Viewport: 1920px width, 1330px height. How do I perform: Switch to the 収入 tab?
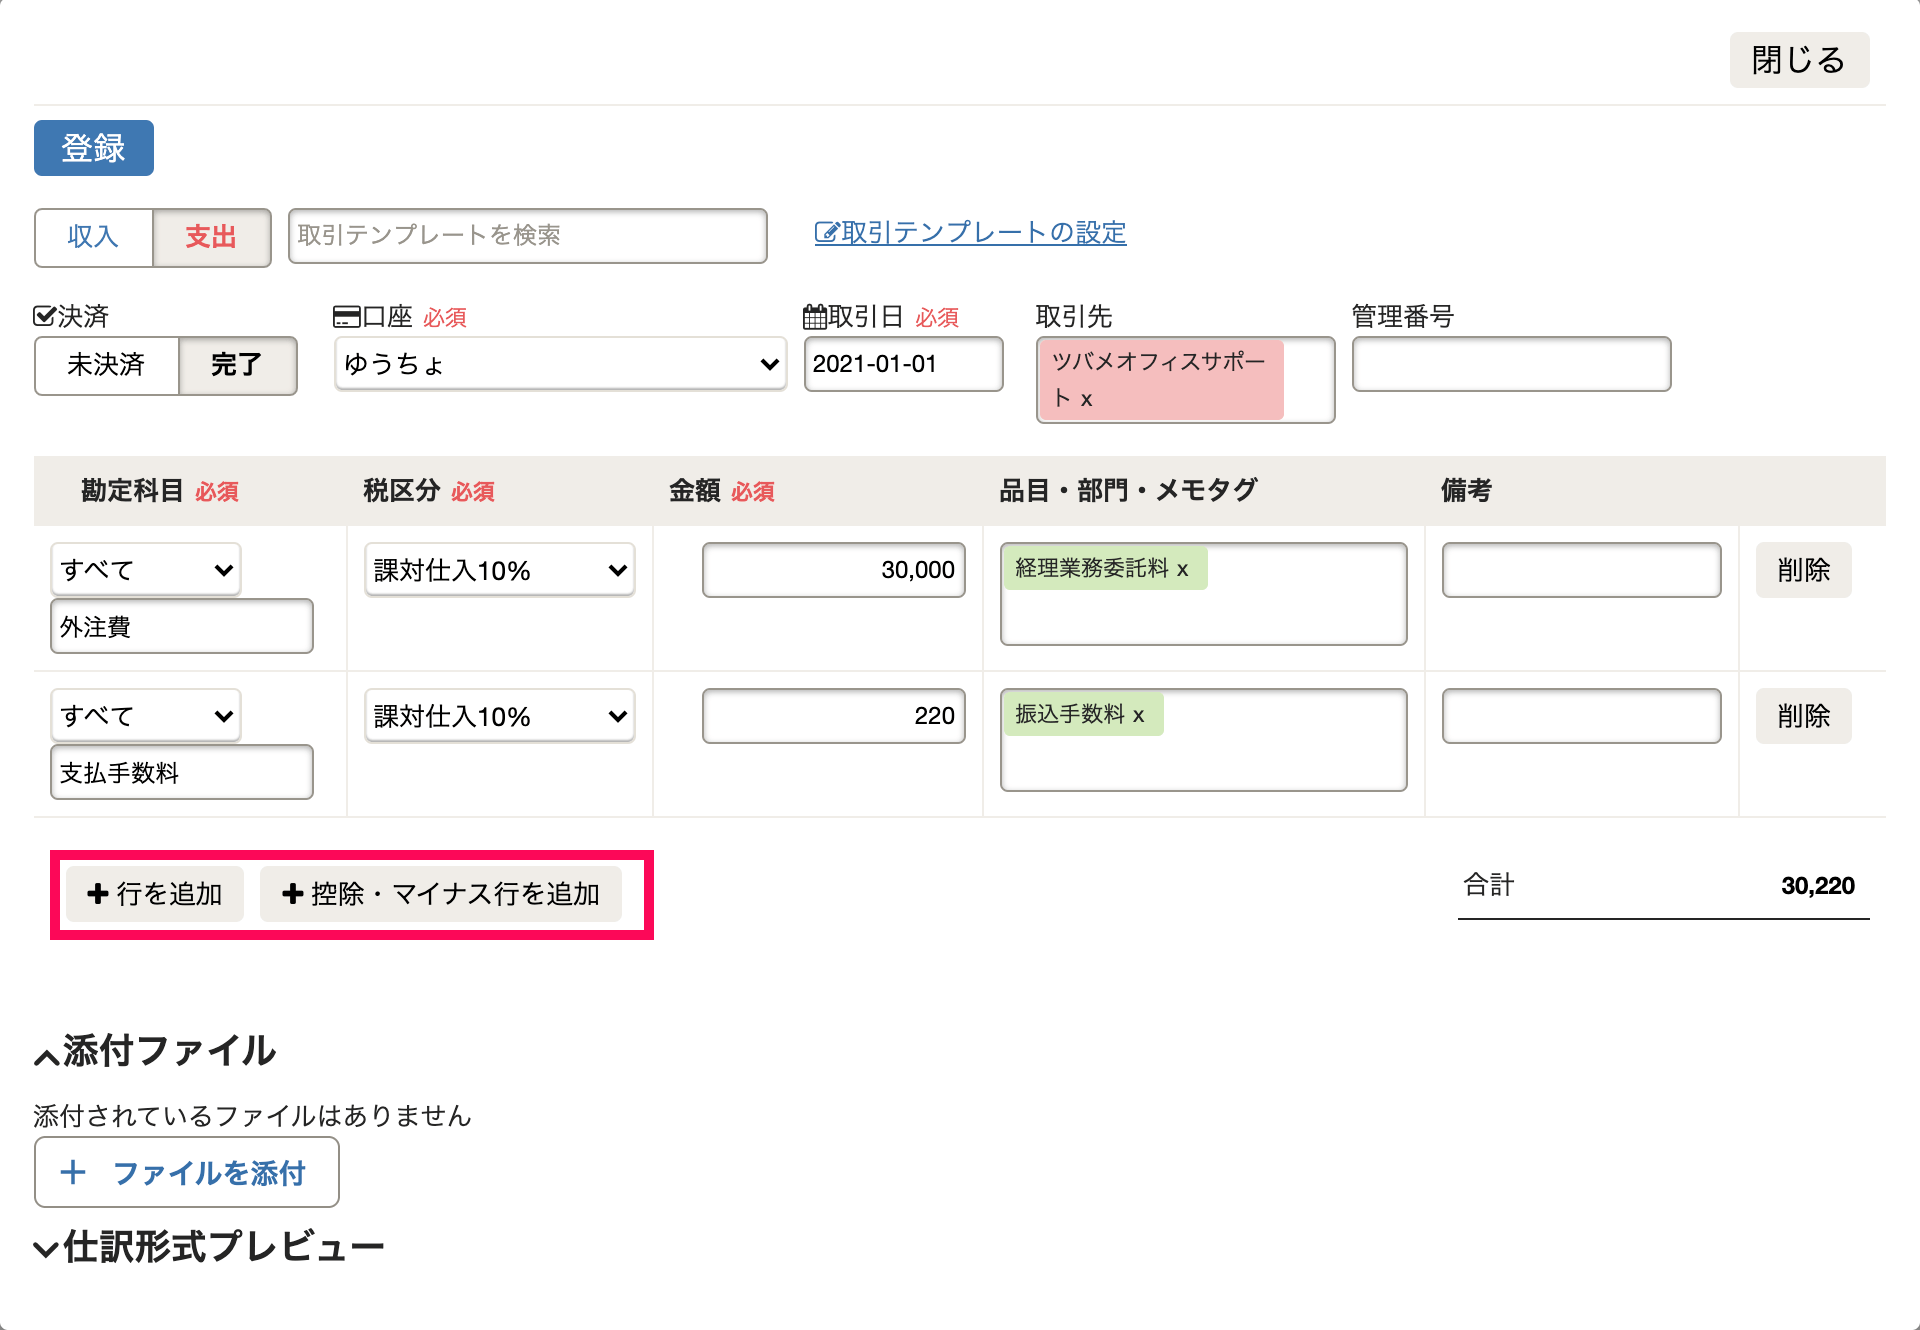click(x=93, y=237)
